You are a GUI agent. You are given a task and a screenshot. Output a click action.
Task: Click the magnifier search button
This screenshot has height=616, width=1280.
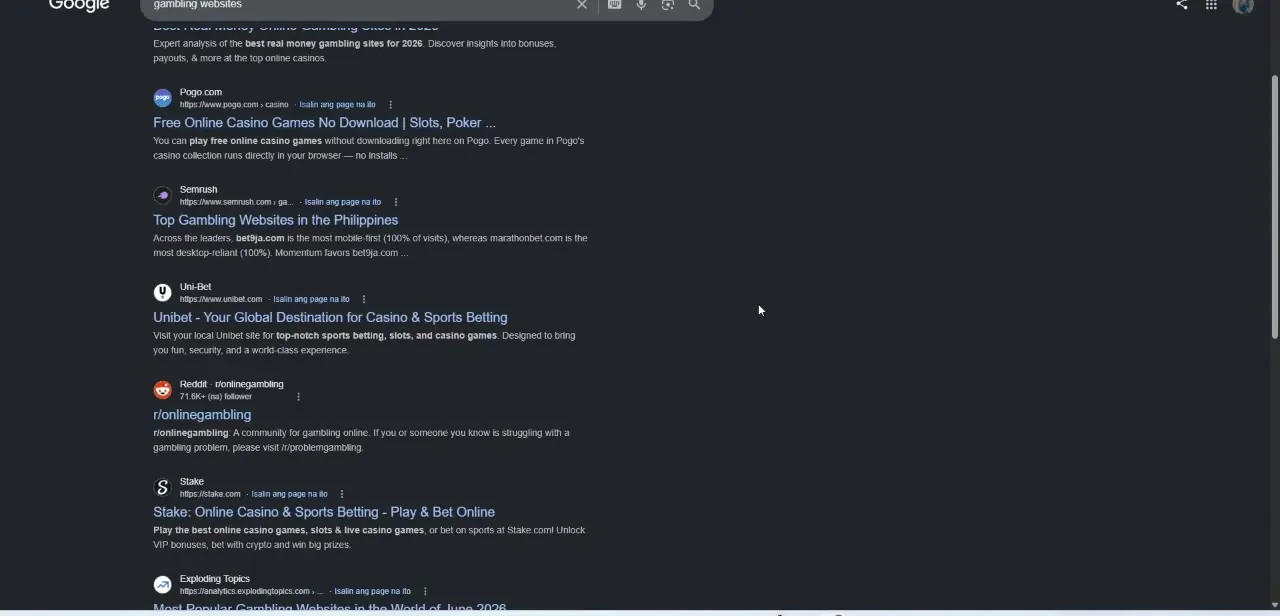(694, 5)
